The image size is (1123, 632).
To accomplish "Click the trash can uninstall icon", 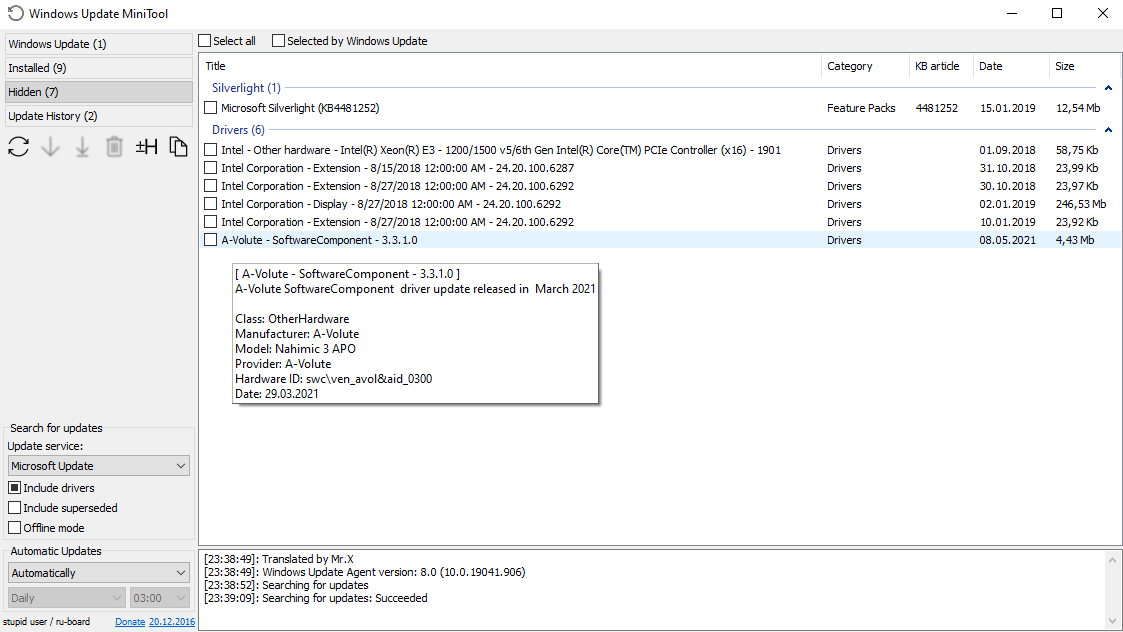I will pyautogui.click(x=114, y=147).
